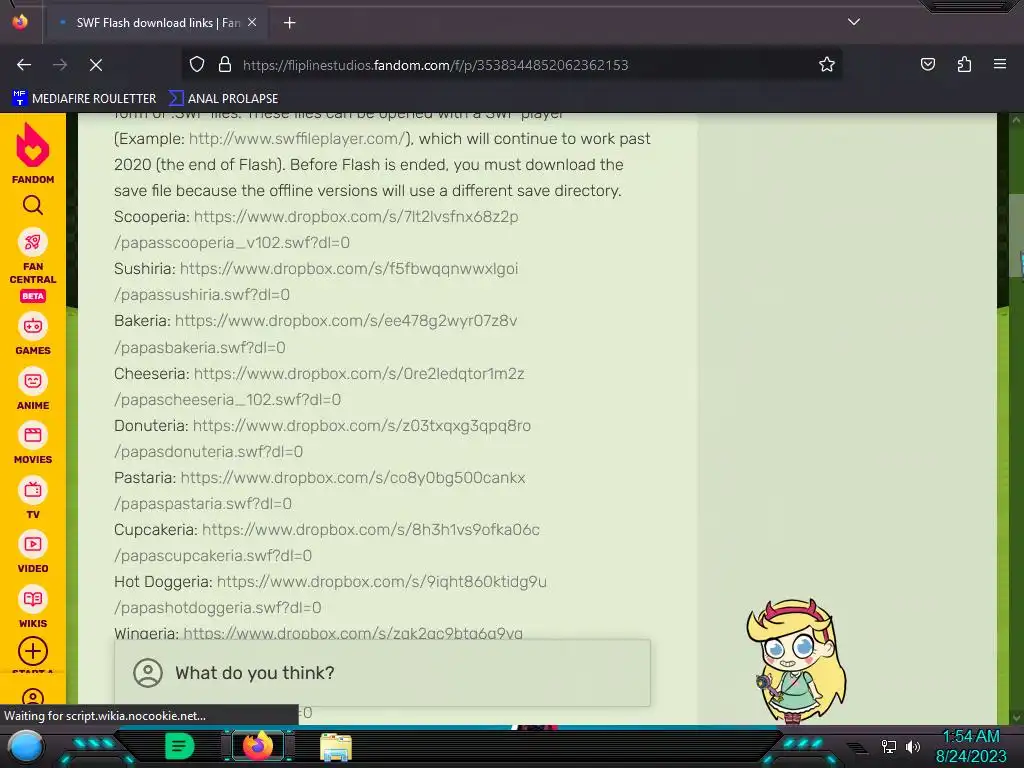Open the Scooperia Dropbox link
This screenshot has width=1024, height=768.
356,216
